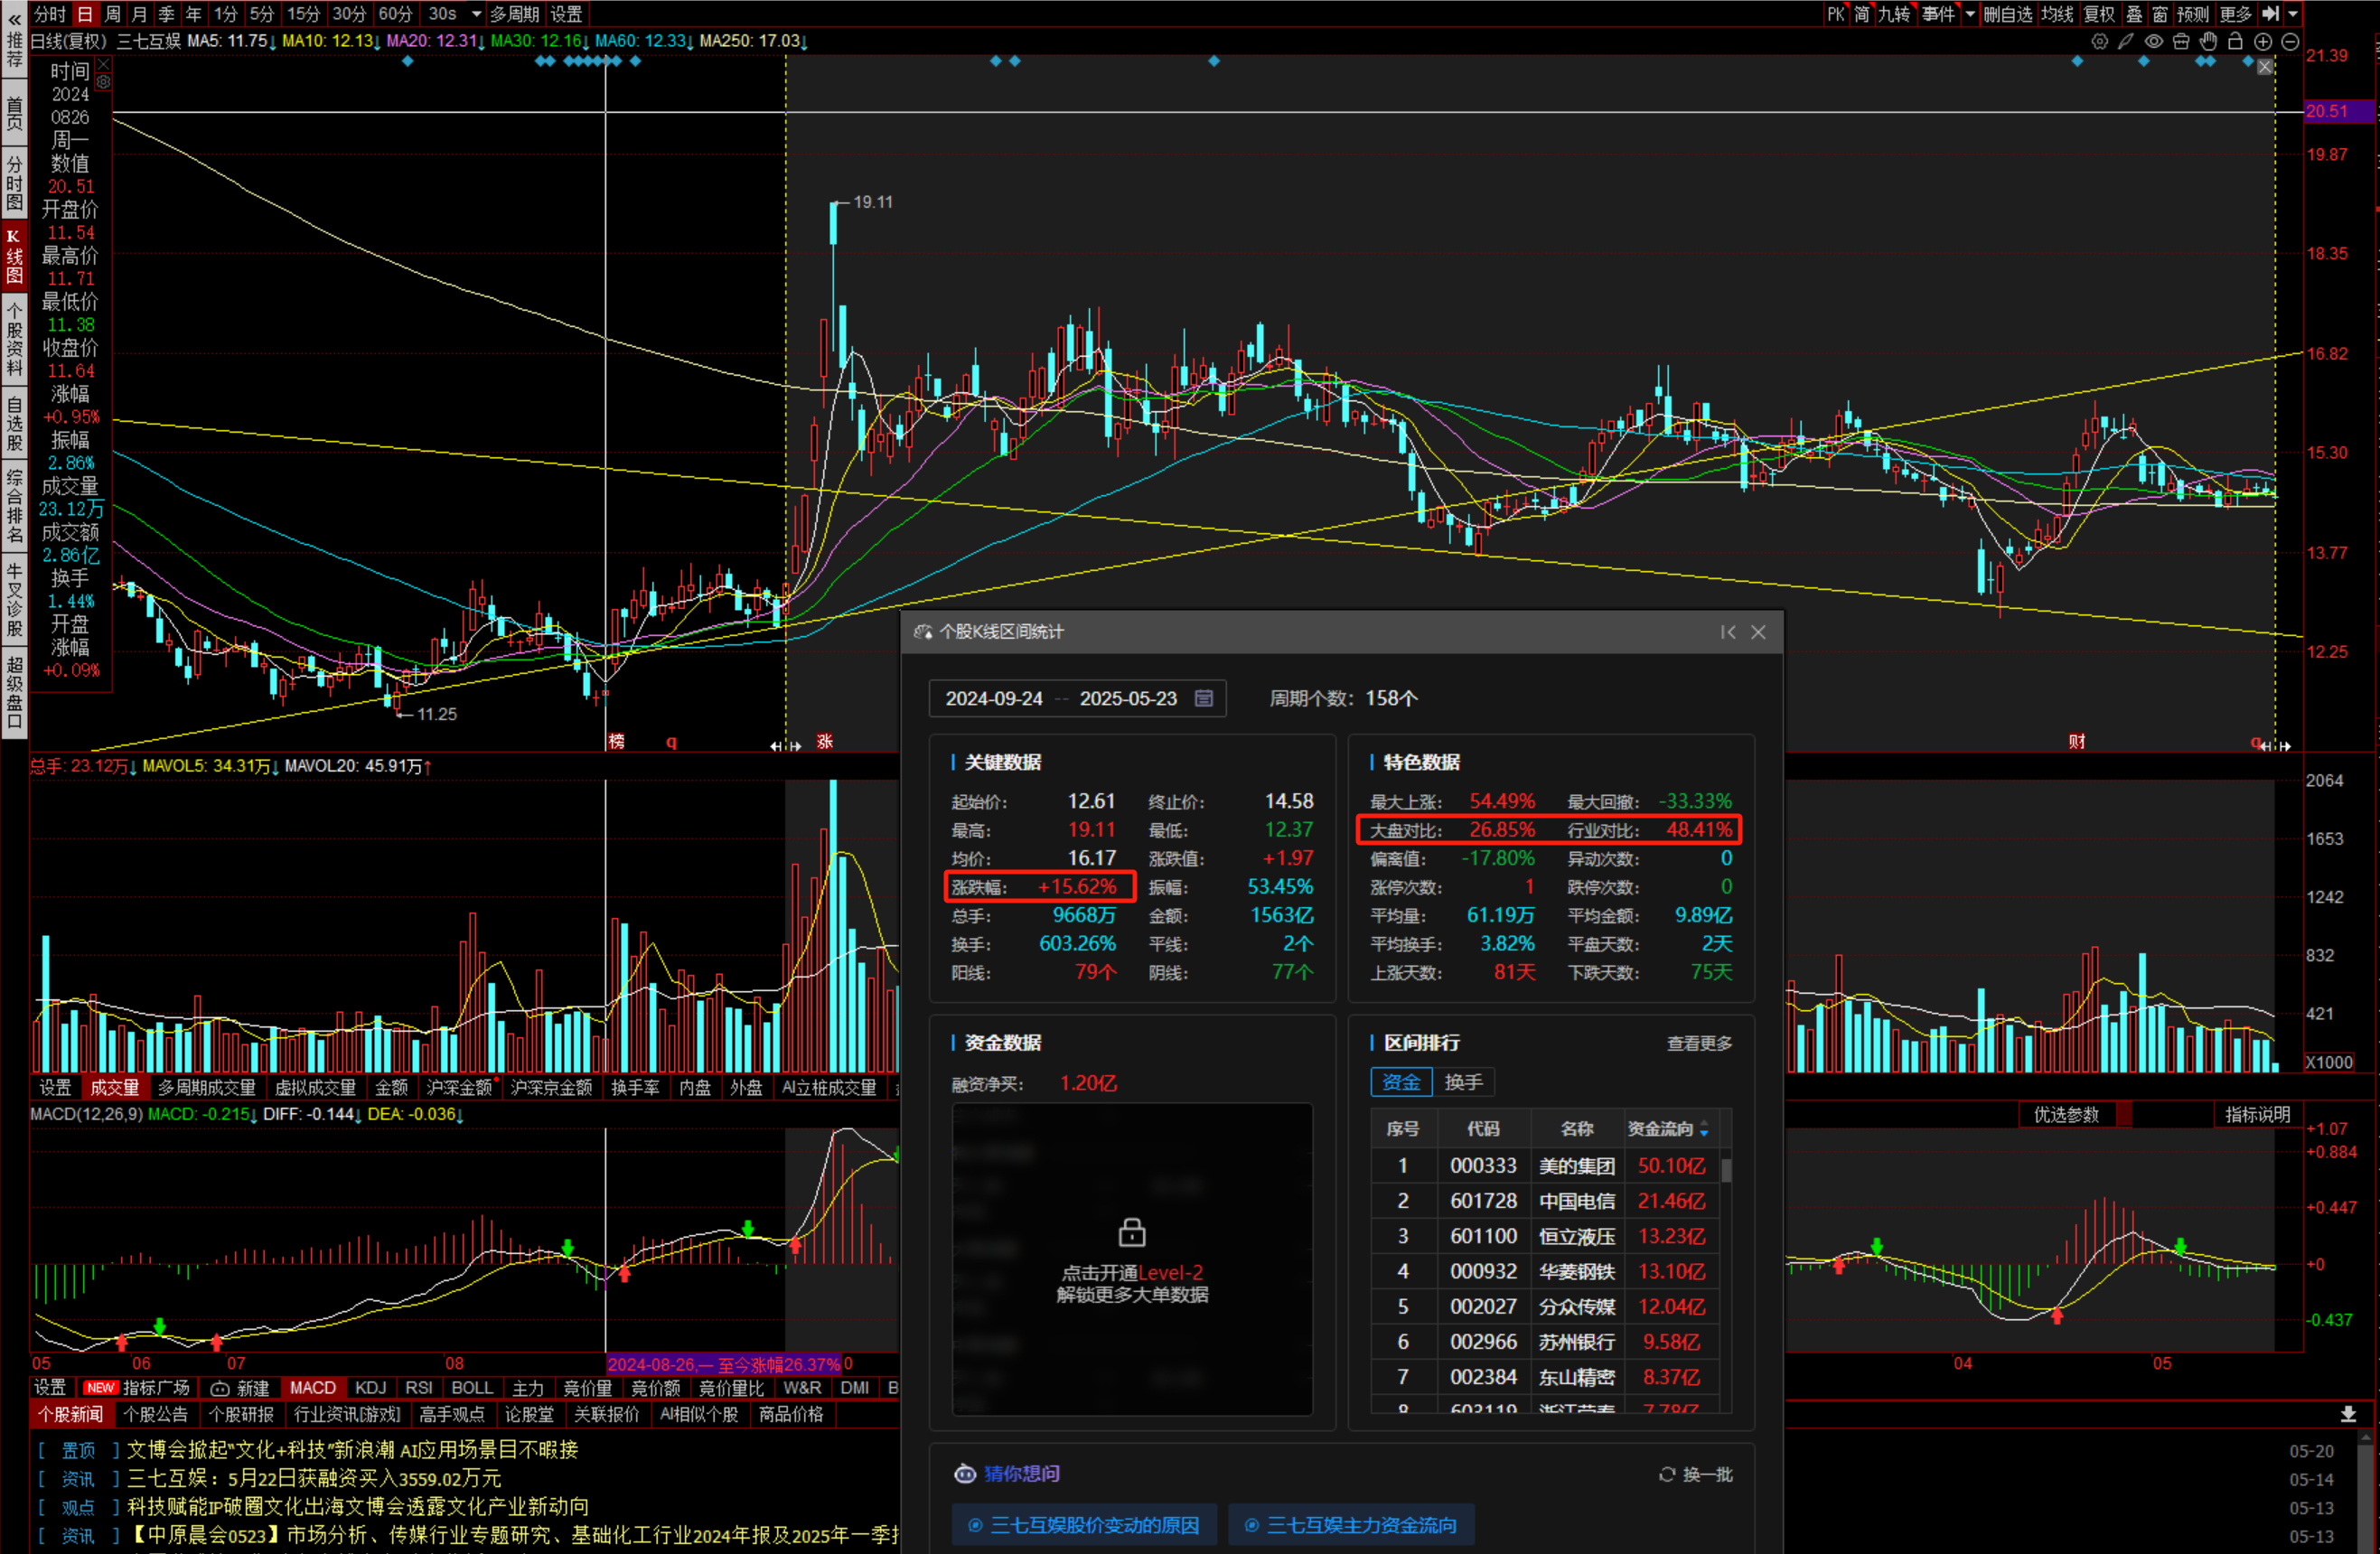Expand the 事件 dropdown arrow
The height and width of the screenshot is (1554, 2380).
point(1970,14)
